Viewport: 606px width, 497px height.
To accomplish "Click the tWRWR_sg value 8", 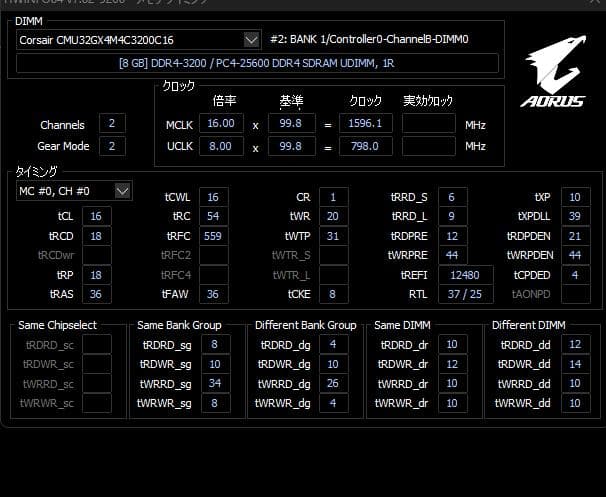I will pos(215,403).
